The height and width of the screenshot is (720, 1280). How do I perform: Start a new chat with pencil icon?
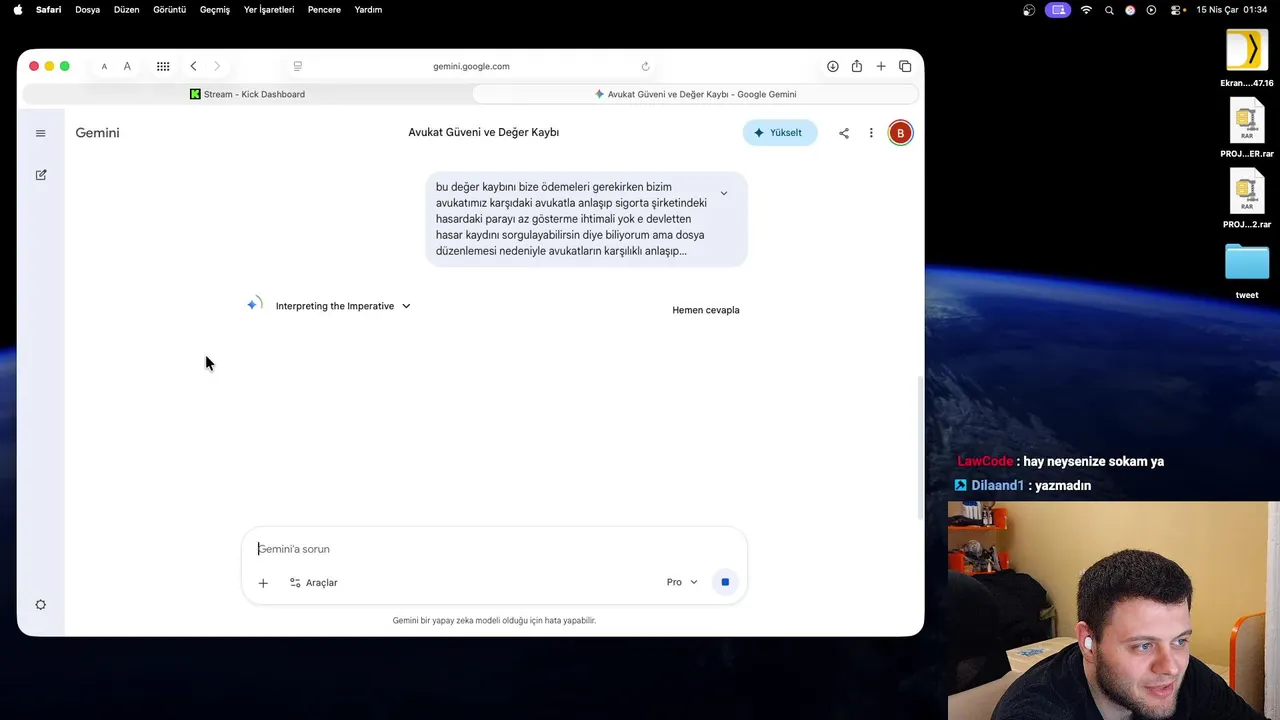[x=41, y=175]
